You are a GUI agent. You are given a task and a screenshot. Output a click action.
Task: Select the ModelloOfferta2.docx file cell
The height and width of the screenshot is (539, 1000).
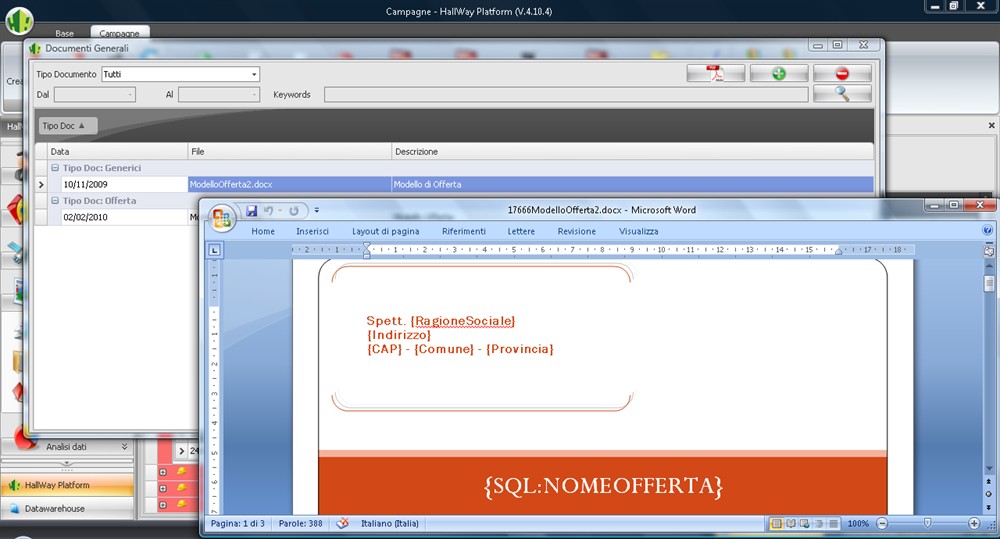pos(290,184)
